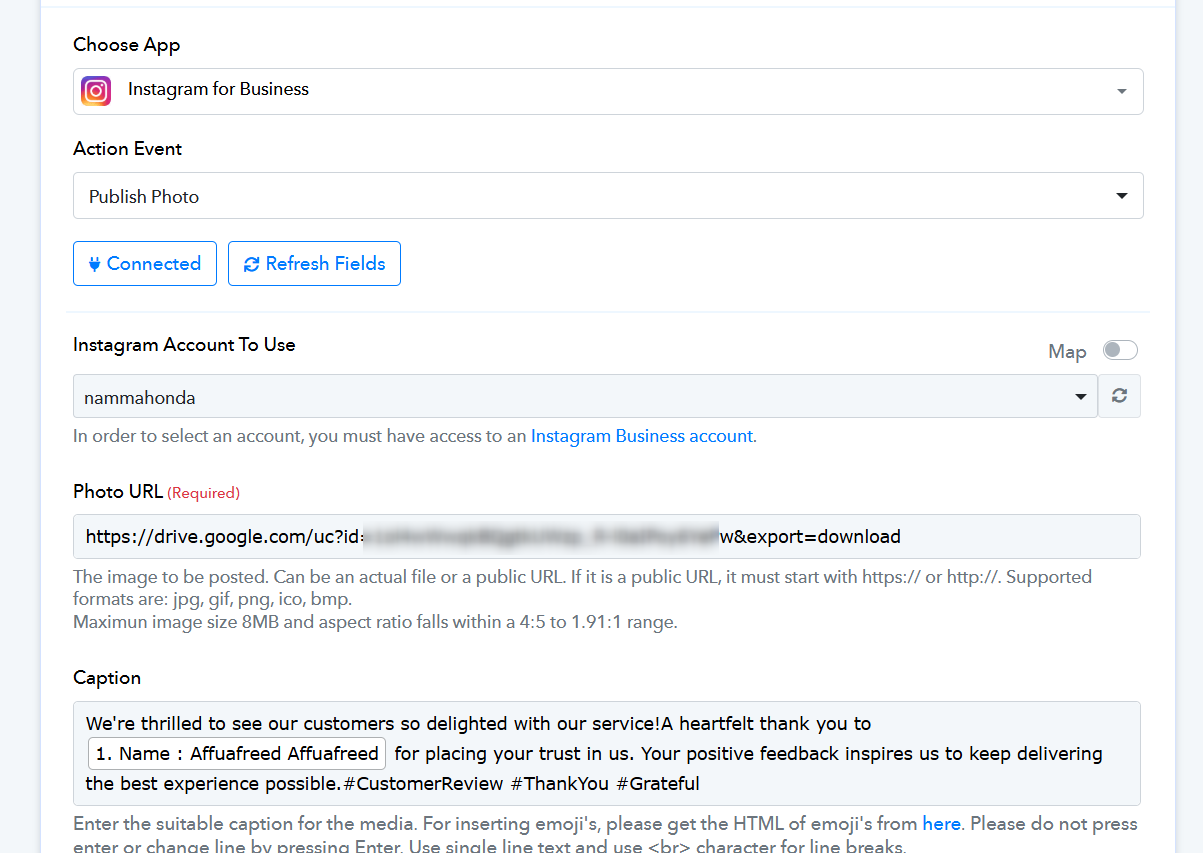Open the nammahonda account dropdown
The image size is (1203, 853).
tap(585, 396)
